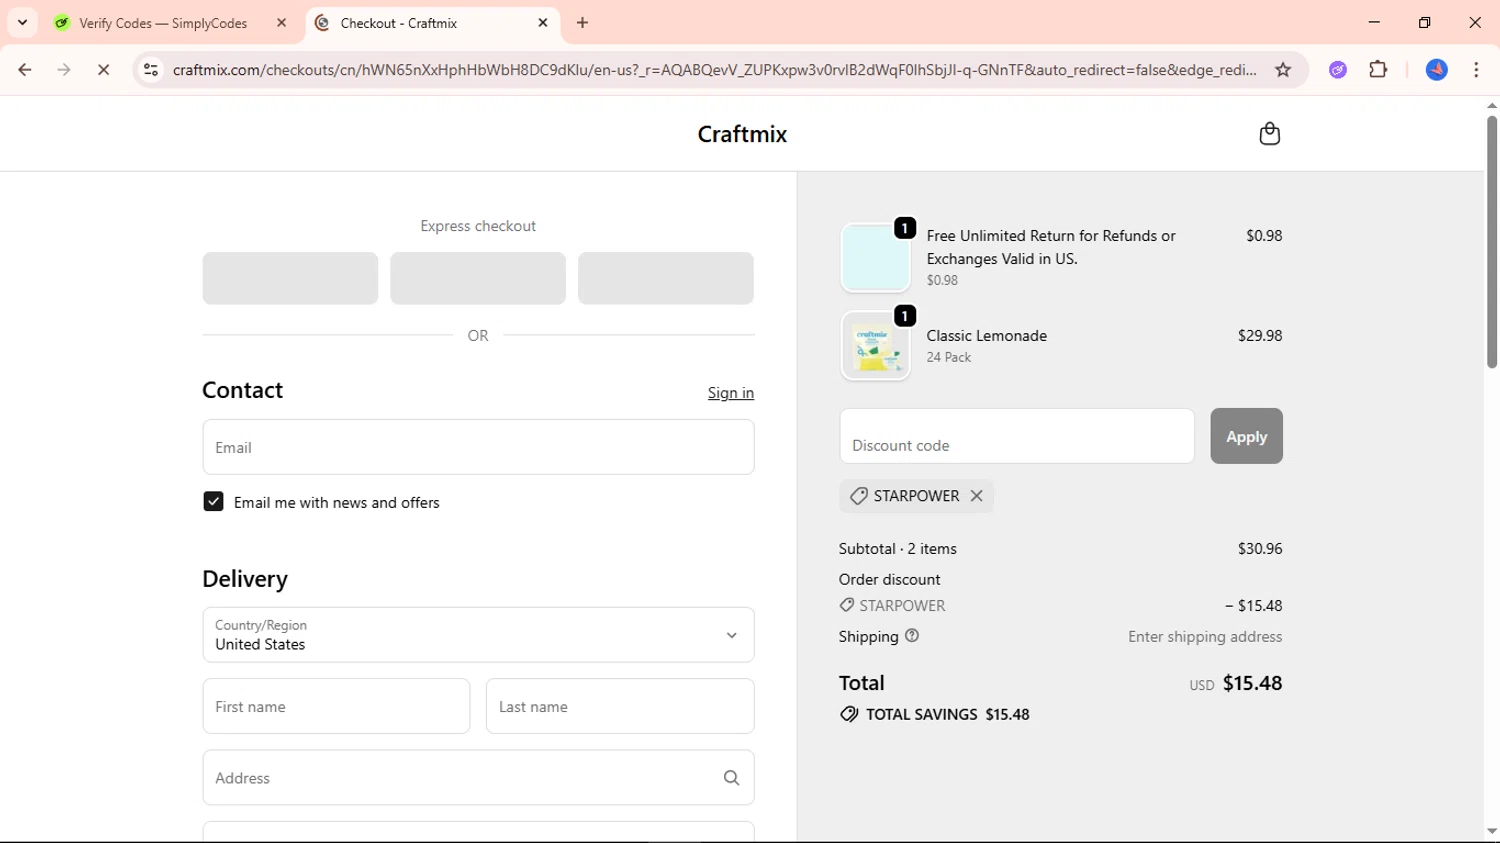The image size is (1500, 843).
Task: Open Chrome's three-dot menu
Action: coord(1476,70)
